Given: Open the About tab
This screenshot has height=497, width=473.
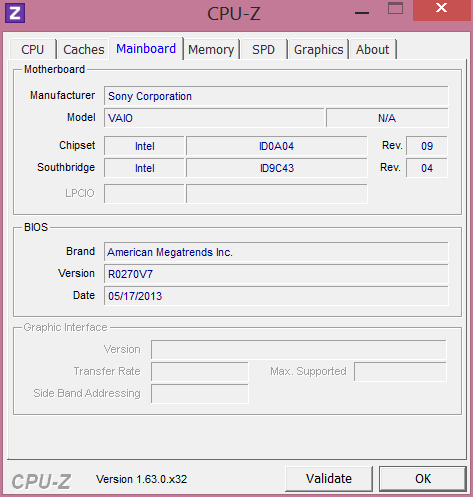Looking at the screenshot, I should [372, 49].
